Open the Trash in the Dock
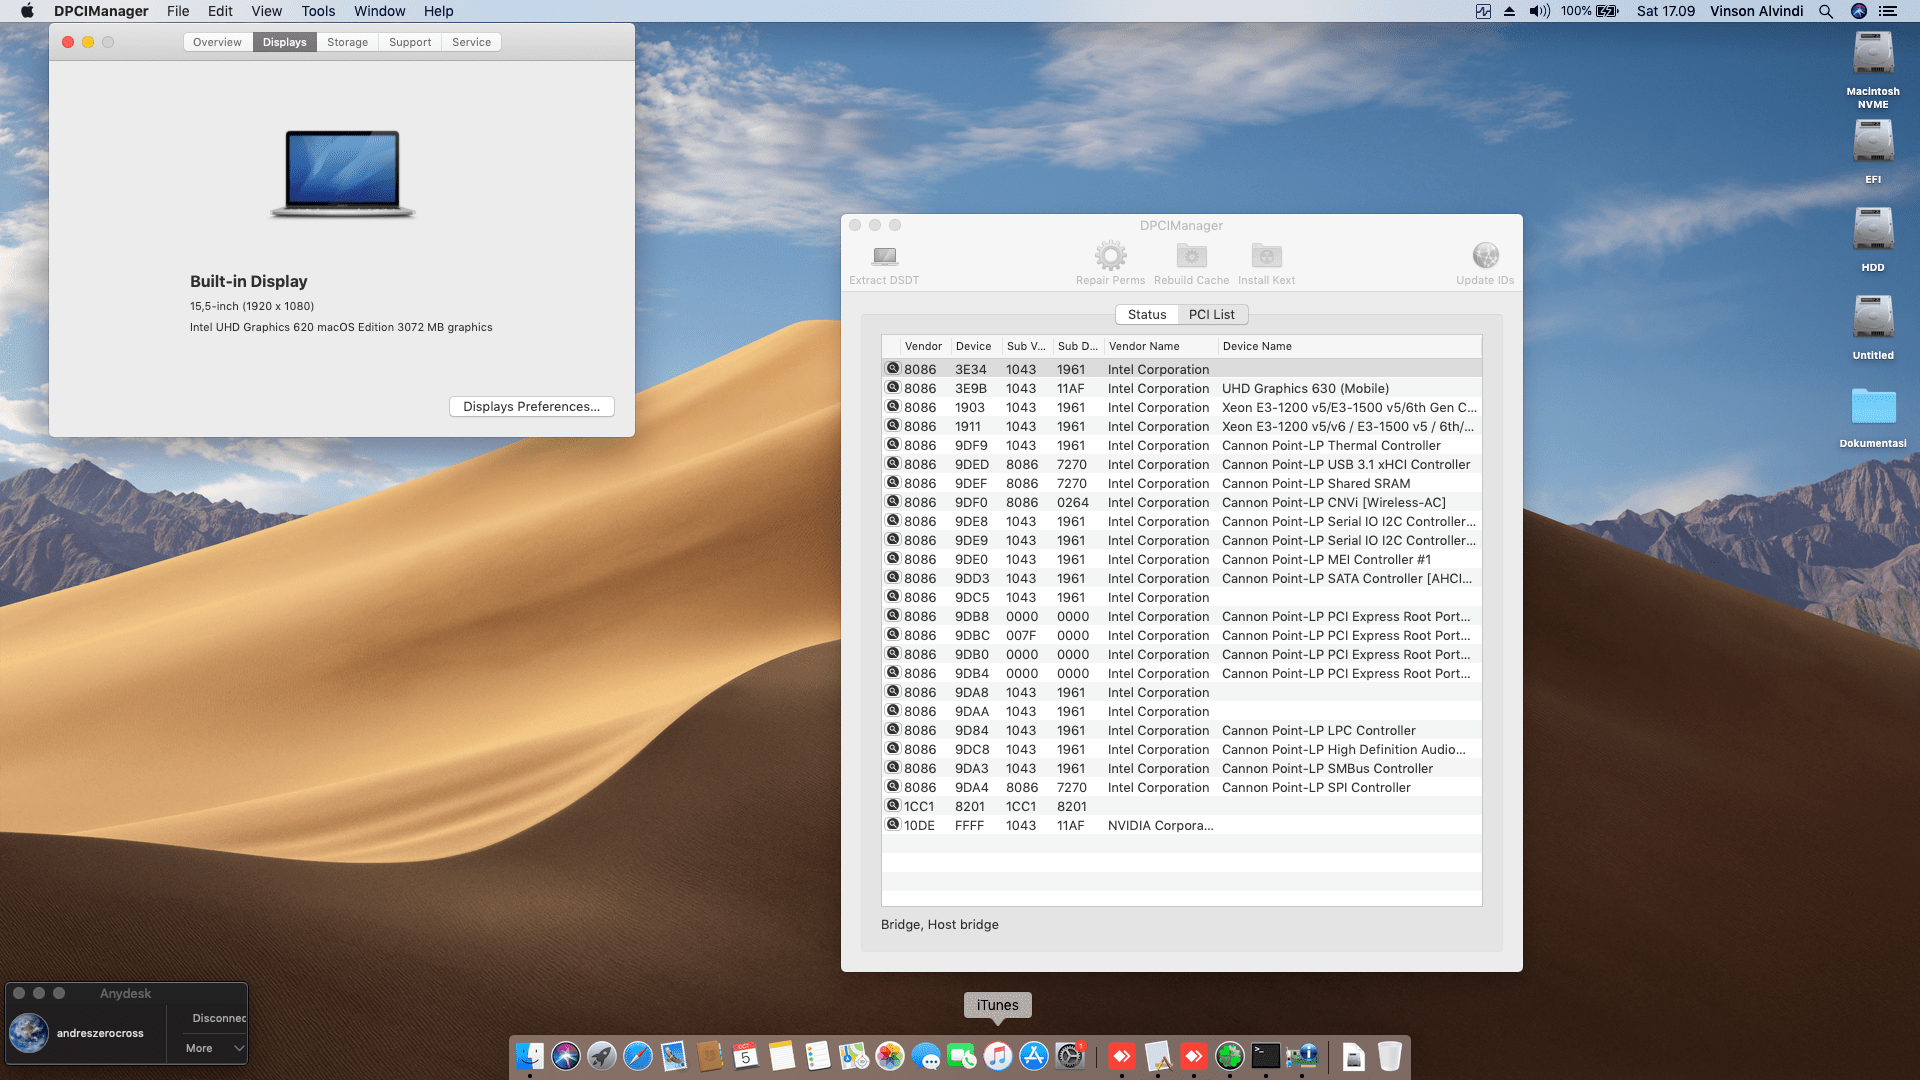Viewport: 1920px width, 1080px height. pos(1390,1056)
